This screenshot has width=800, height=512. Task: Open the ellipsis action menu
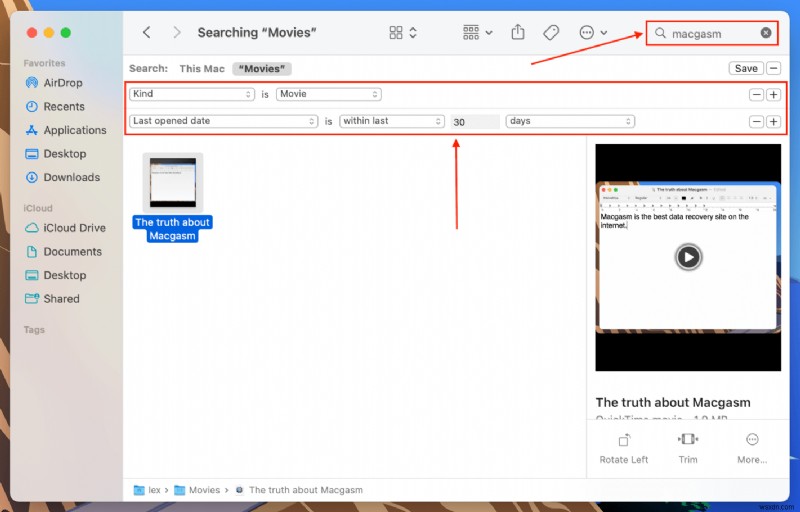coord(587,33)
